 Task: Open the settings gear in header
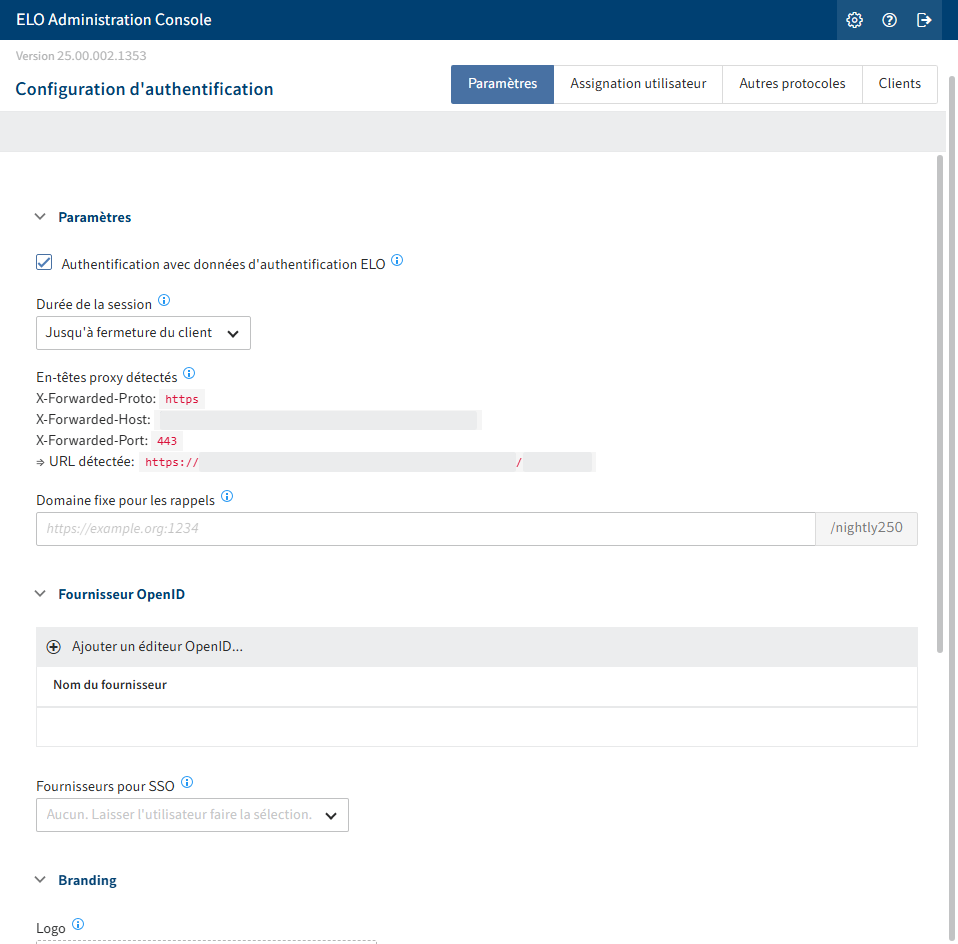point(854,20)
